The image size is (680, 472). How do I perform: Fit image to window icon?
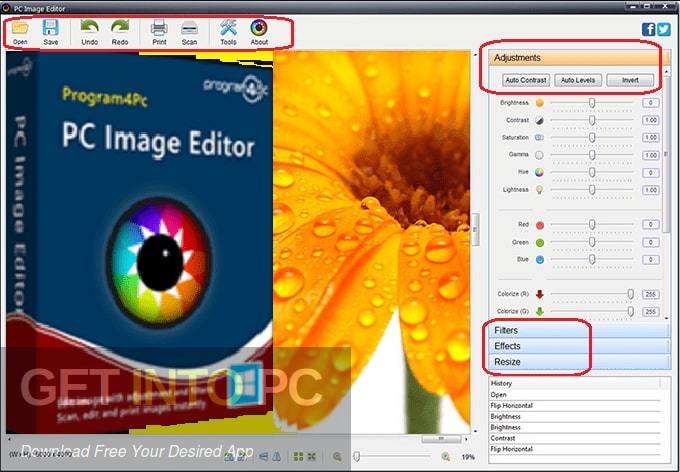point(312,456)
